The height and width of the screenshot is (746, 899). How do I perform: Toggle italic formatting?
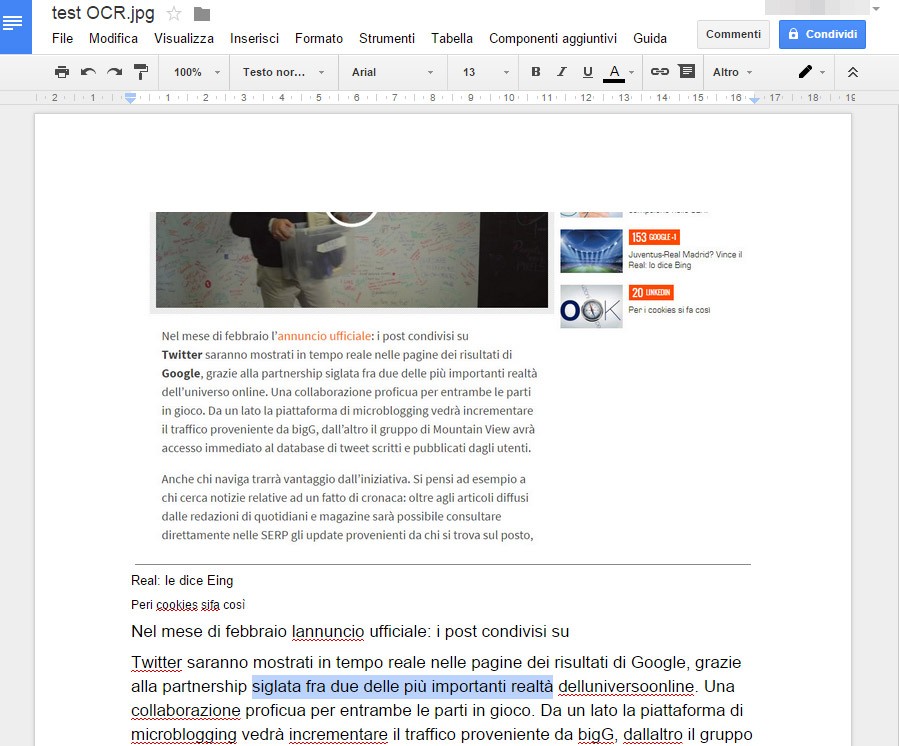[561, 72]
